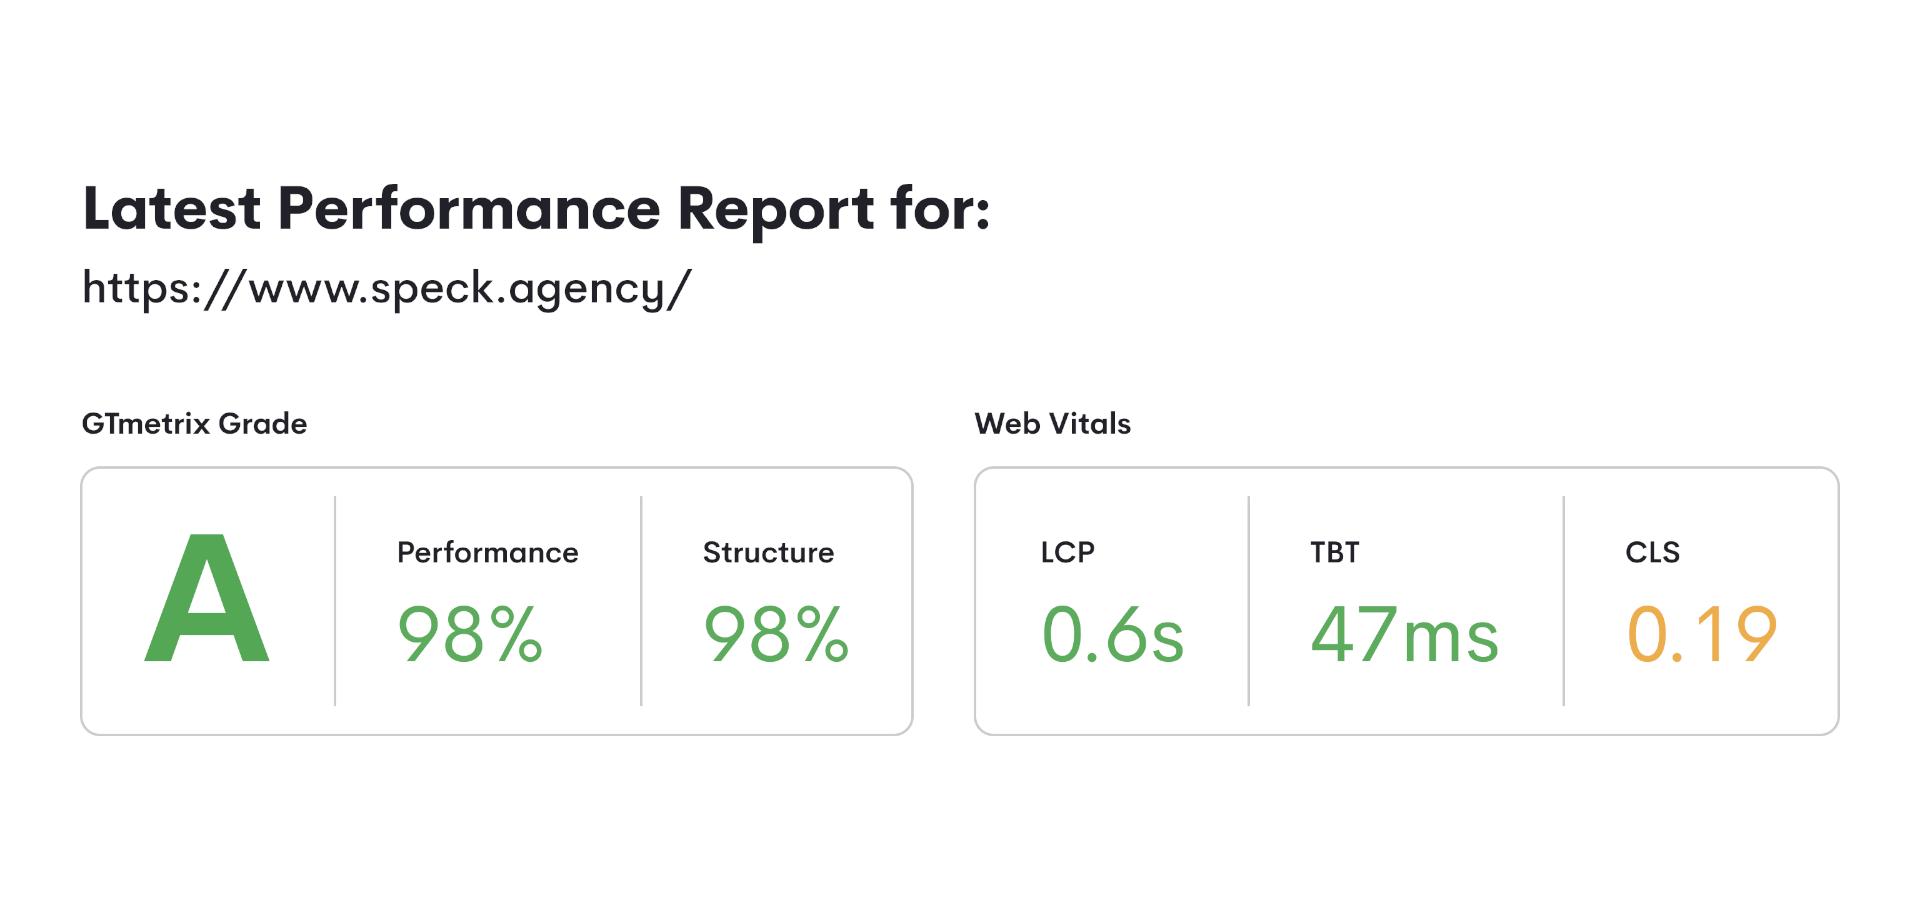
Task: Click the LCP label
Action: [x=1068, y=553]
